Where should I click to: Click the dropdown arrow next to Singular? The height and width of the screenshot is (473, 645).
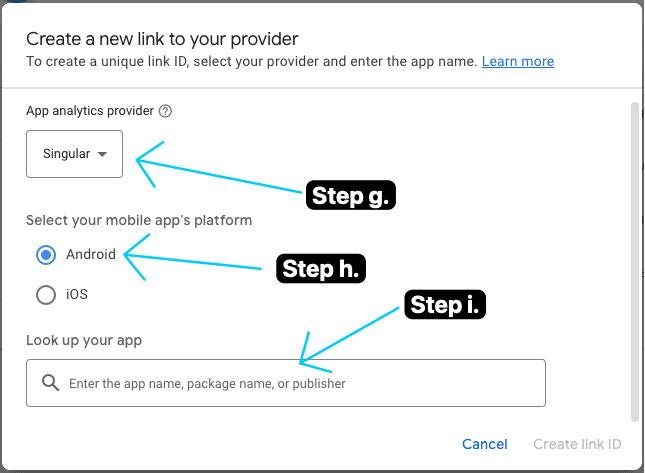(102, 154)
